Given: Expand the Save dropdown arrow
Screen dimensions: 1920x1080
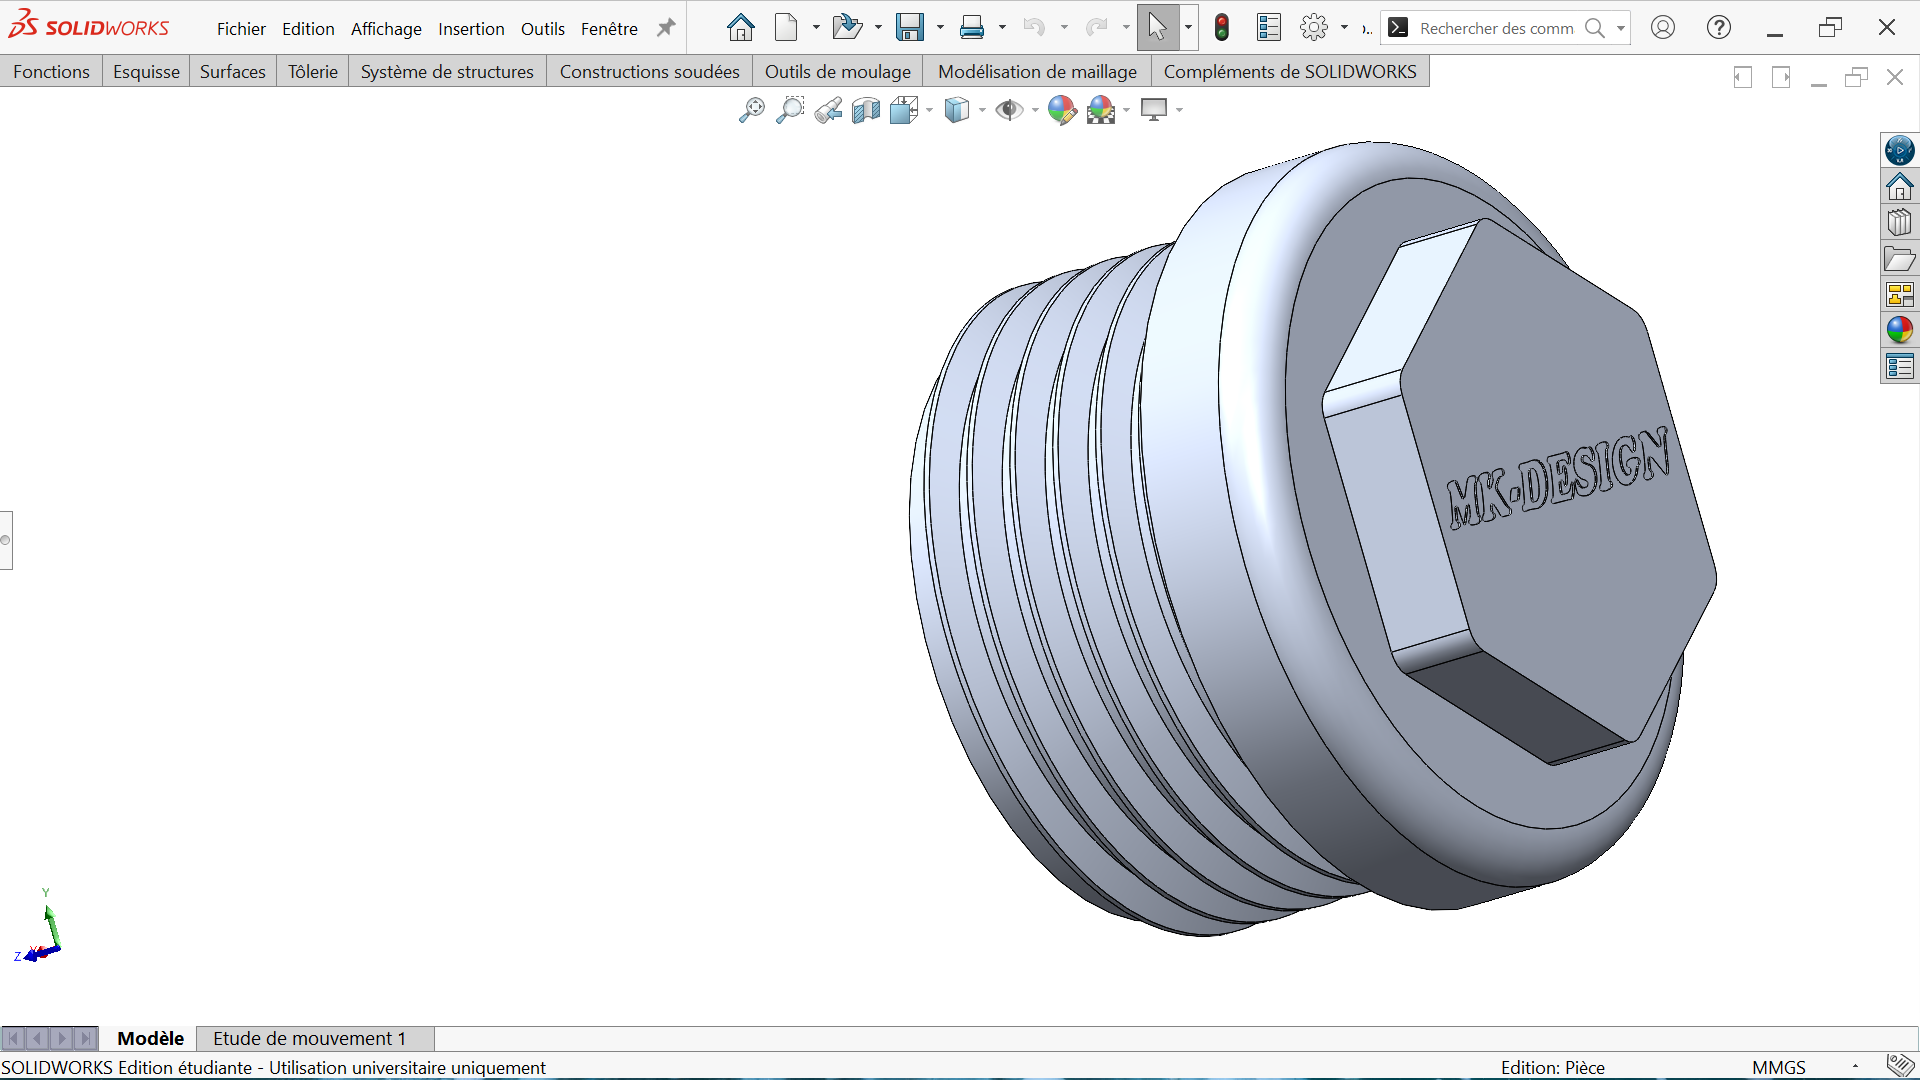Looking at the screenshot, I should click(940, 28).
